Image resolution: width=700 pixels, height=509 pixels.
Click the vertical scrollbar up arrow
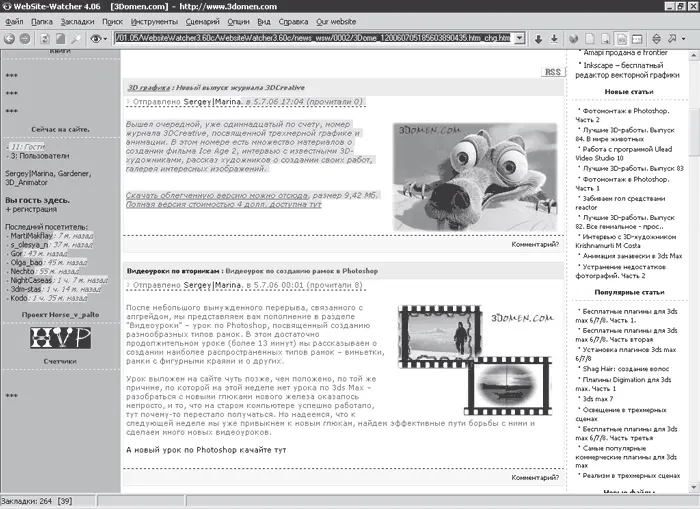click(694, 55)
